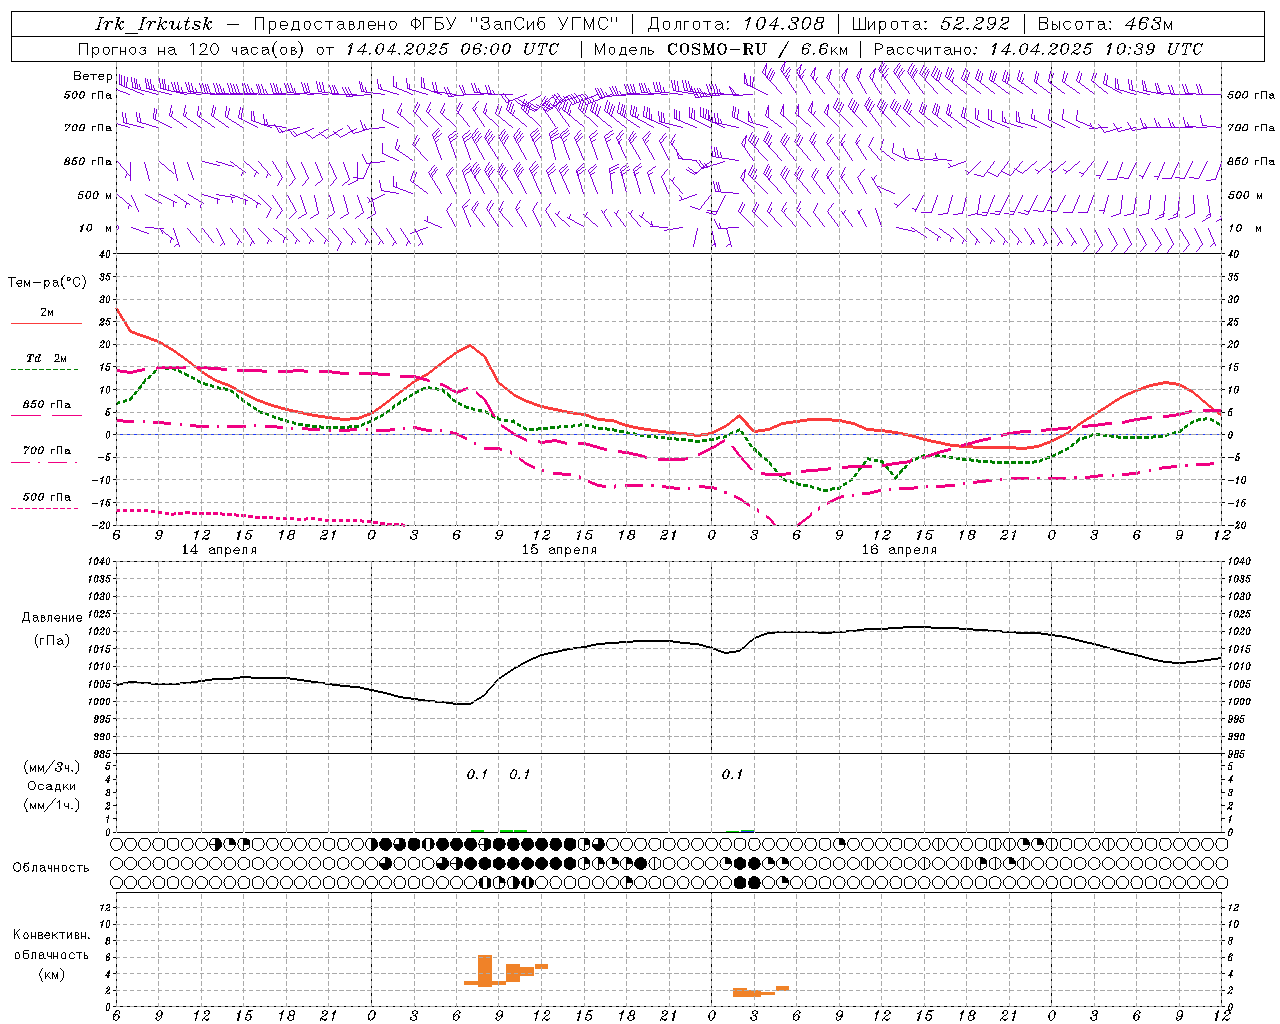The width and height of the screenshot is (1280, 1024).
Task: Select the (гПа) unit under Давление
Action: pyautogui.click(x=52, y=641)
